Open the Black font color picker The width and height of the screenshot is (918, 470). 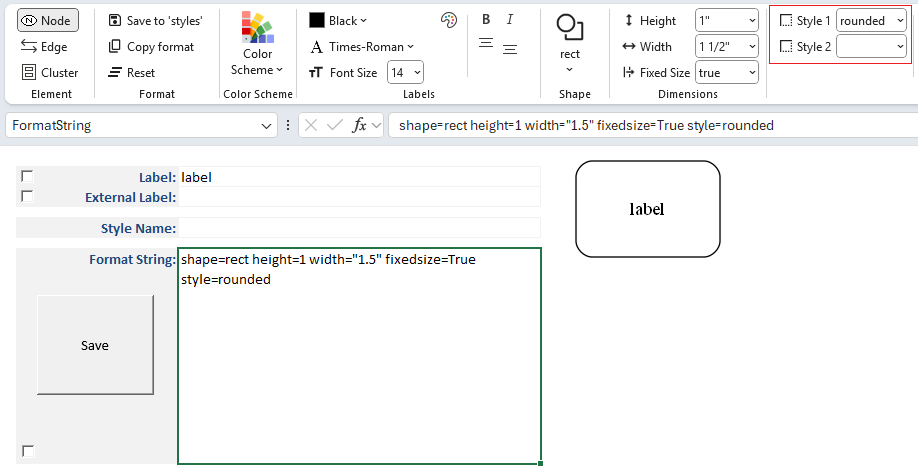coord(338,21)
